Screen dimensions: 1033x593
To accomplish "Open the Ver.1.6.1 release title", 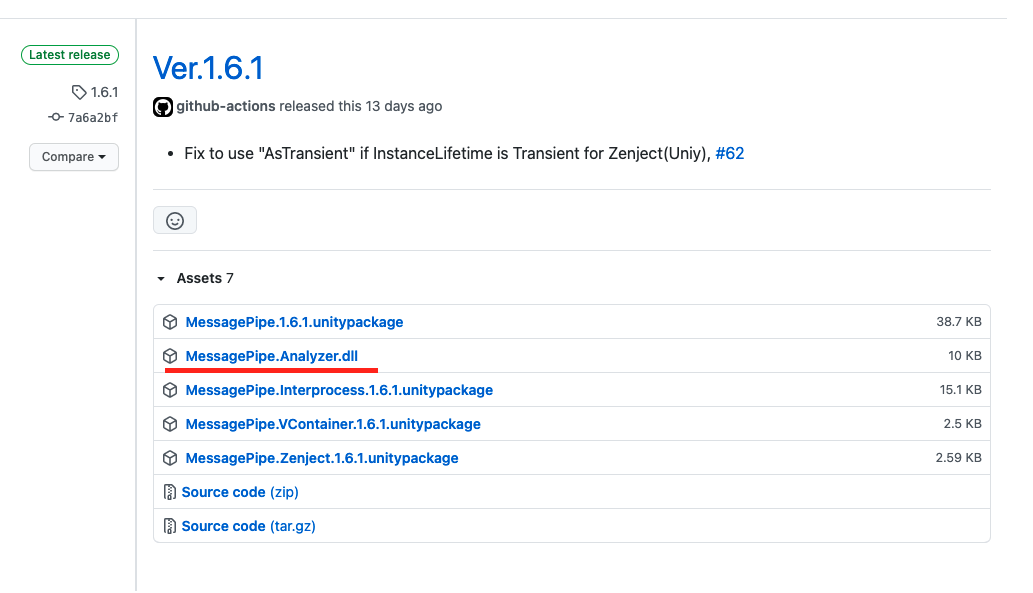I will (x=208, y=68).
